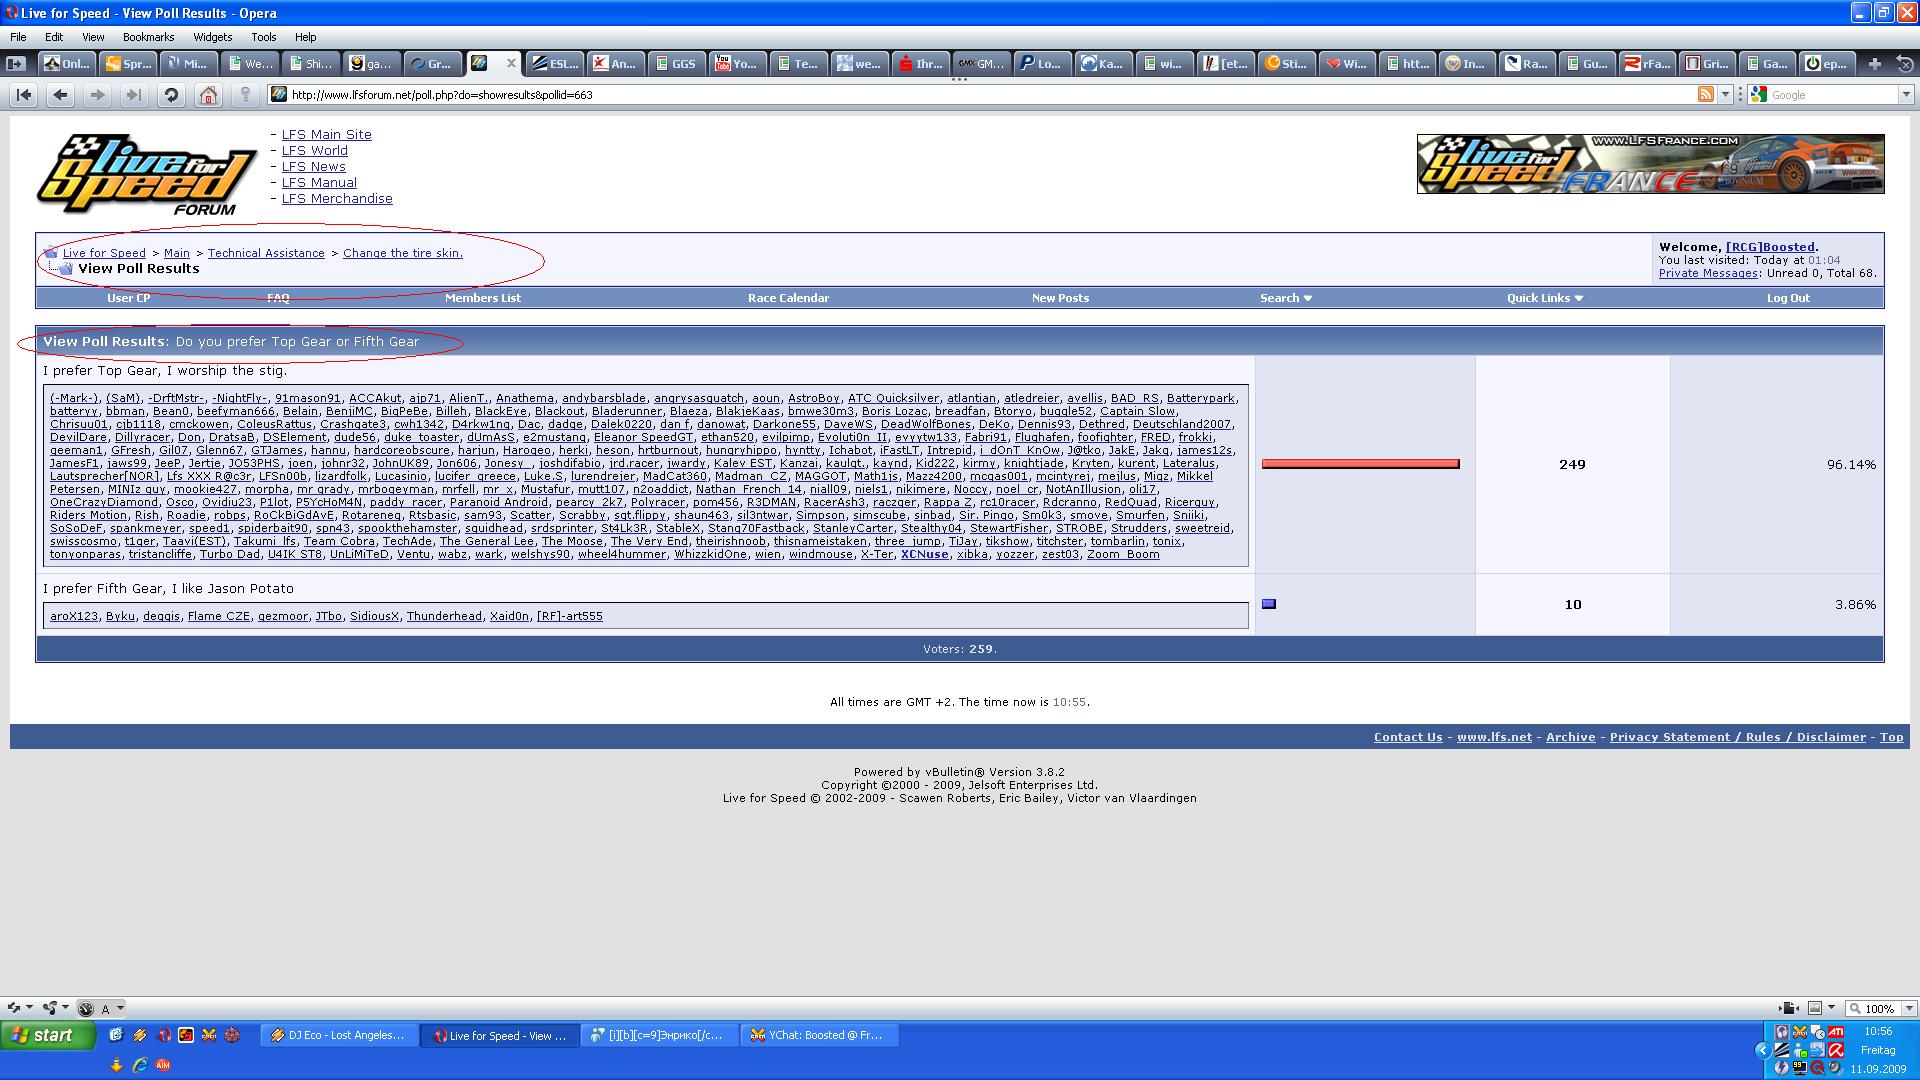Open the zoom level 100% dropdown

(x=1908, y=1008)
